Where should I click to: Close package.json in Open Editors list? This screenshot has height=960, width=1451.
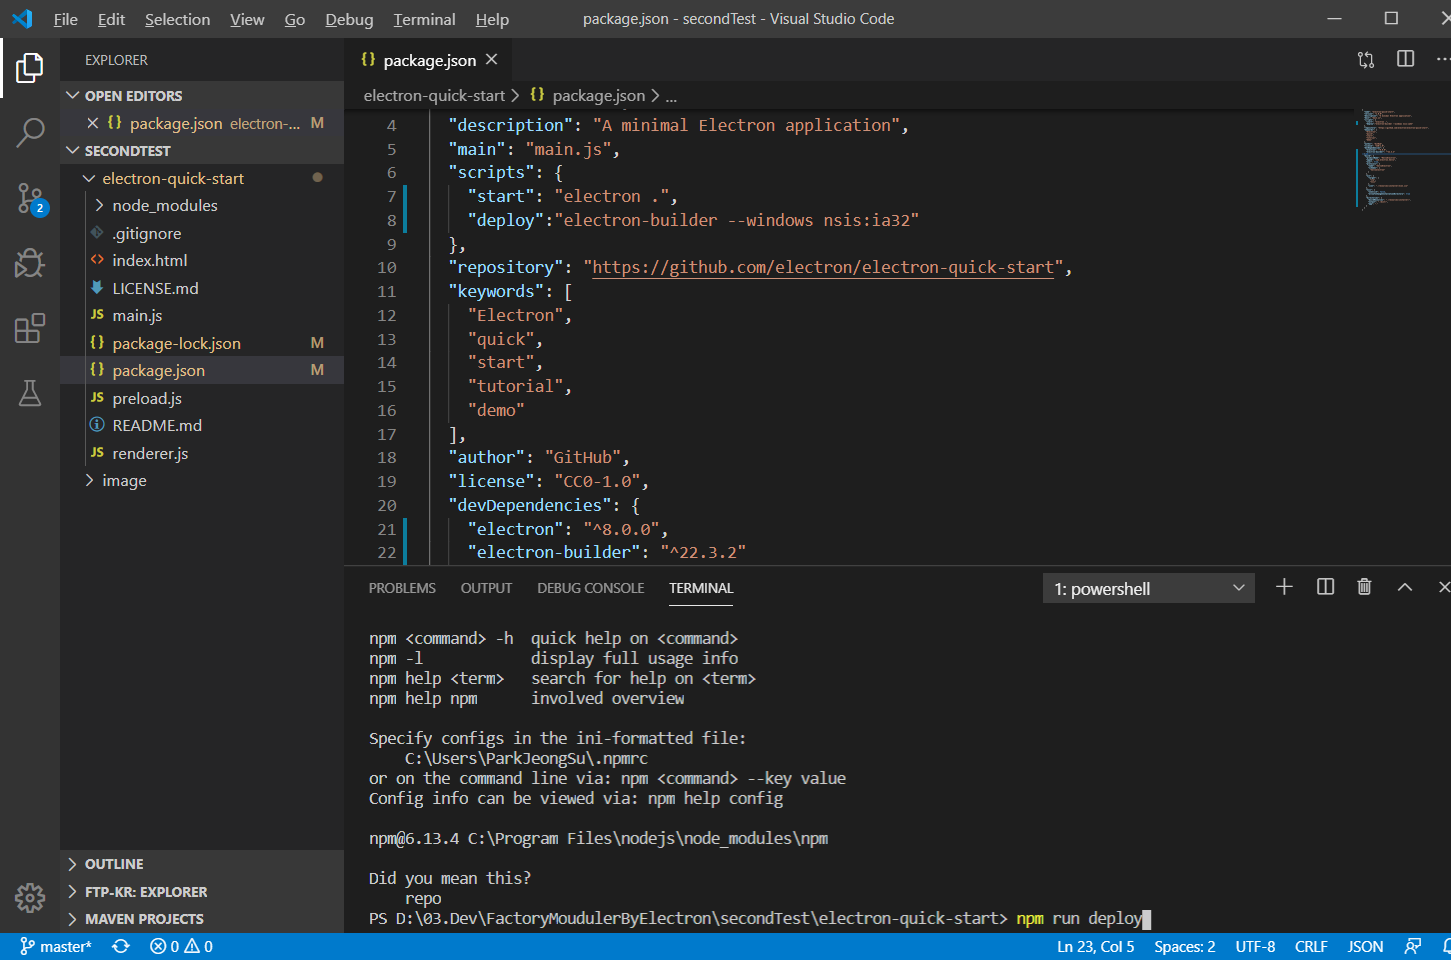(x=92, y=123)
